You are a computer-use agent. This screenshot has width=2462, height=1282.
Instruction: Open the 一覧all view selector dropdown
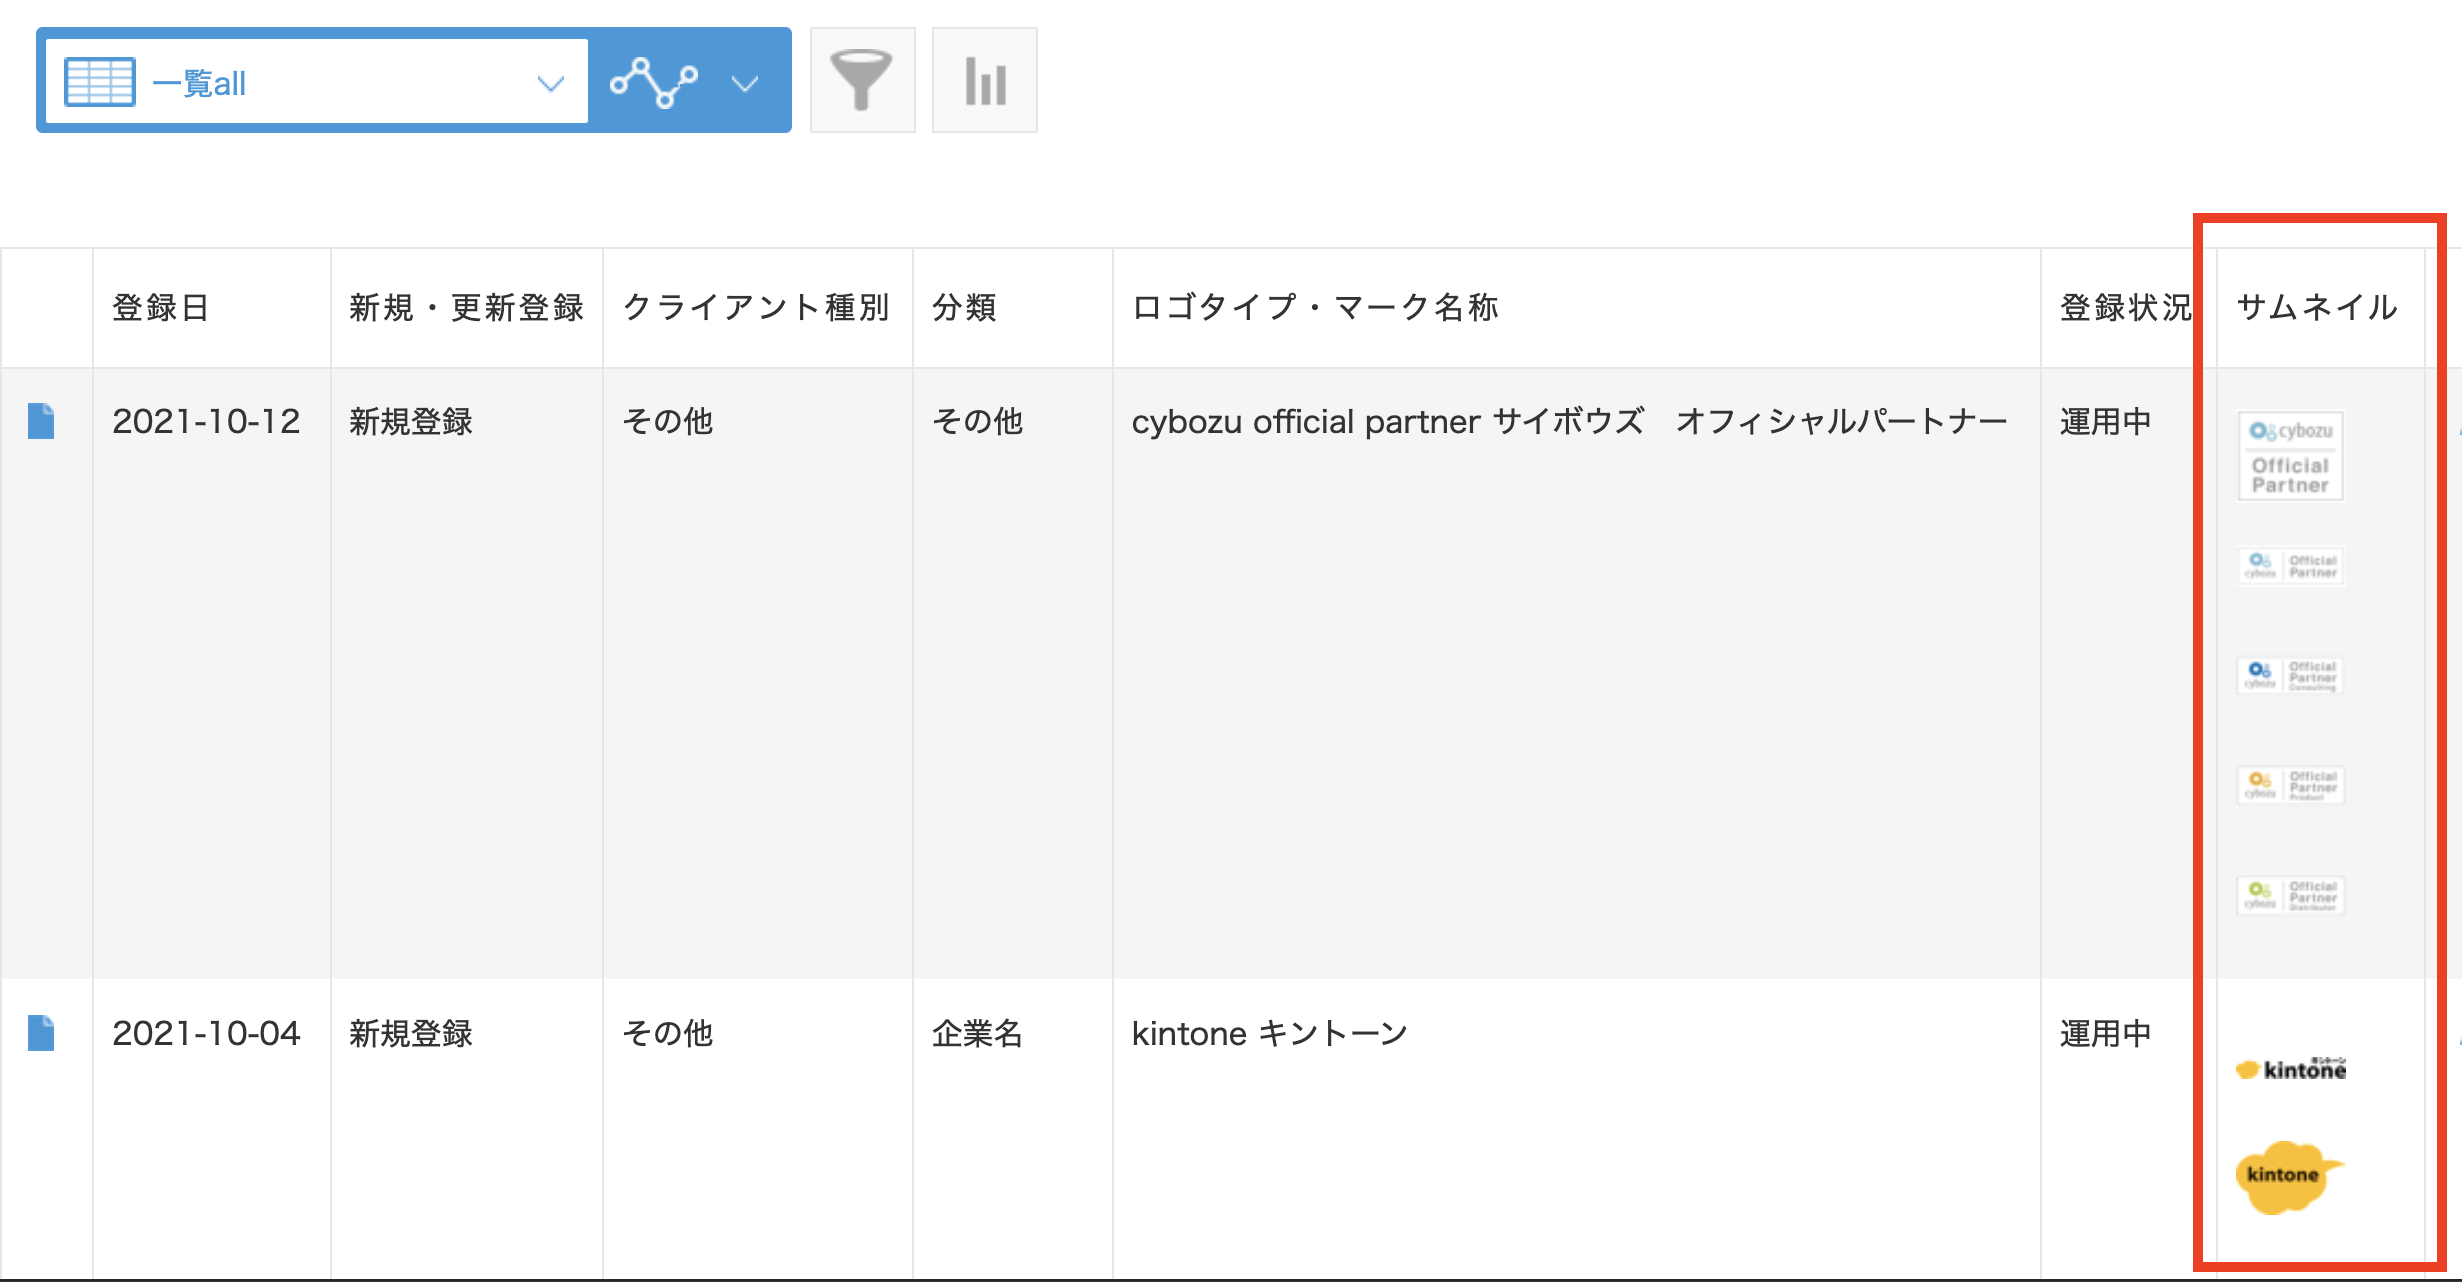[317, 82]
